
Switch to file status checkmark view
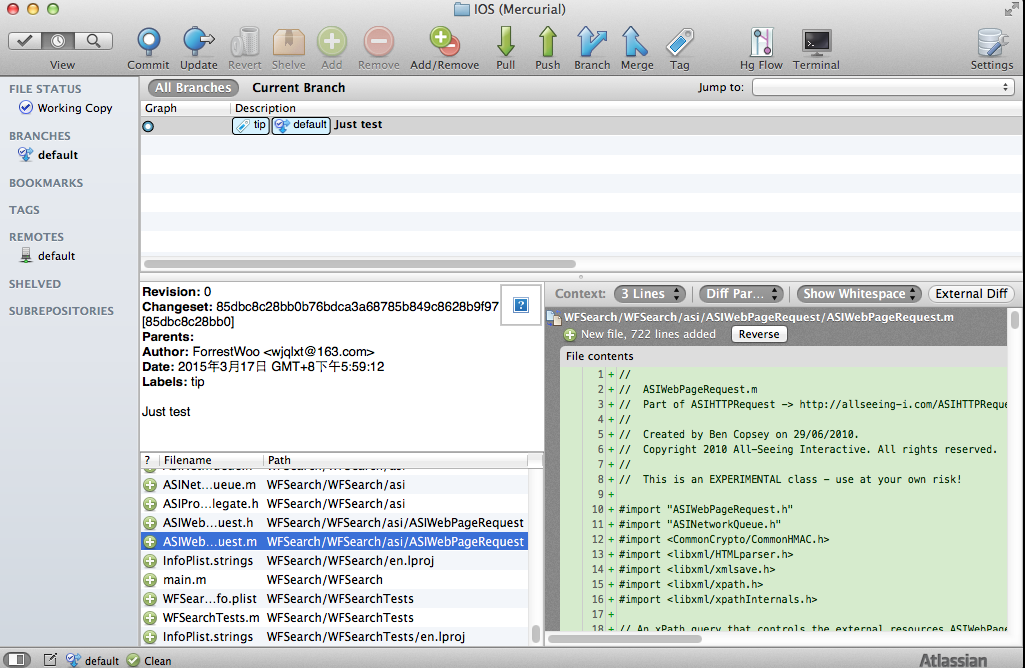(25, 41)
